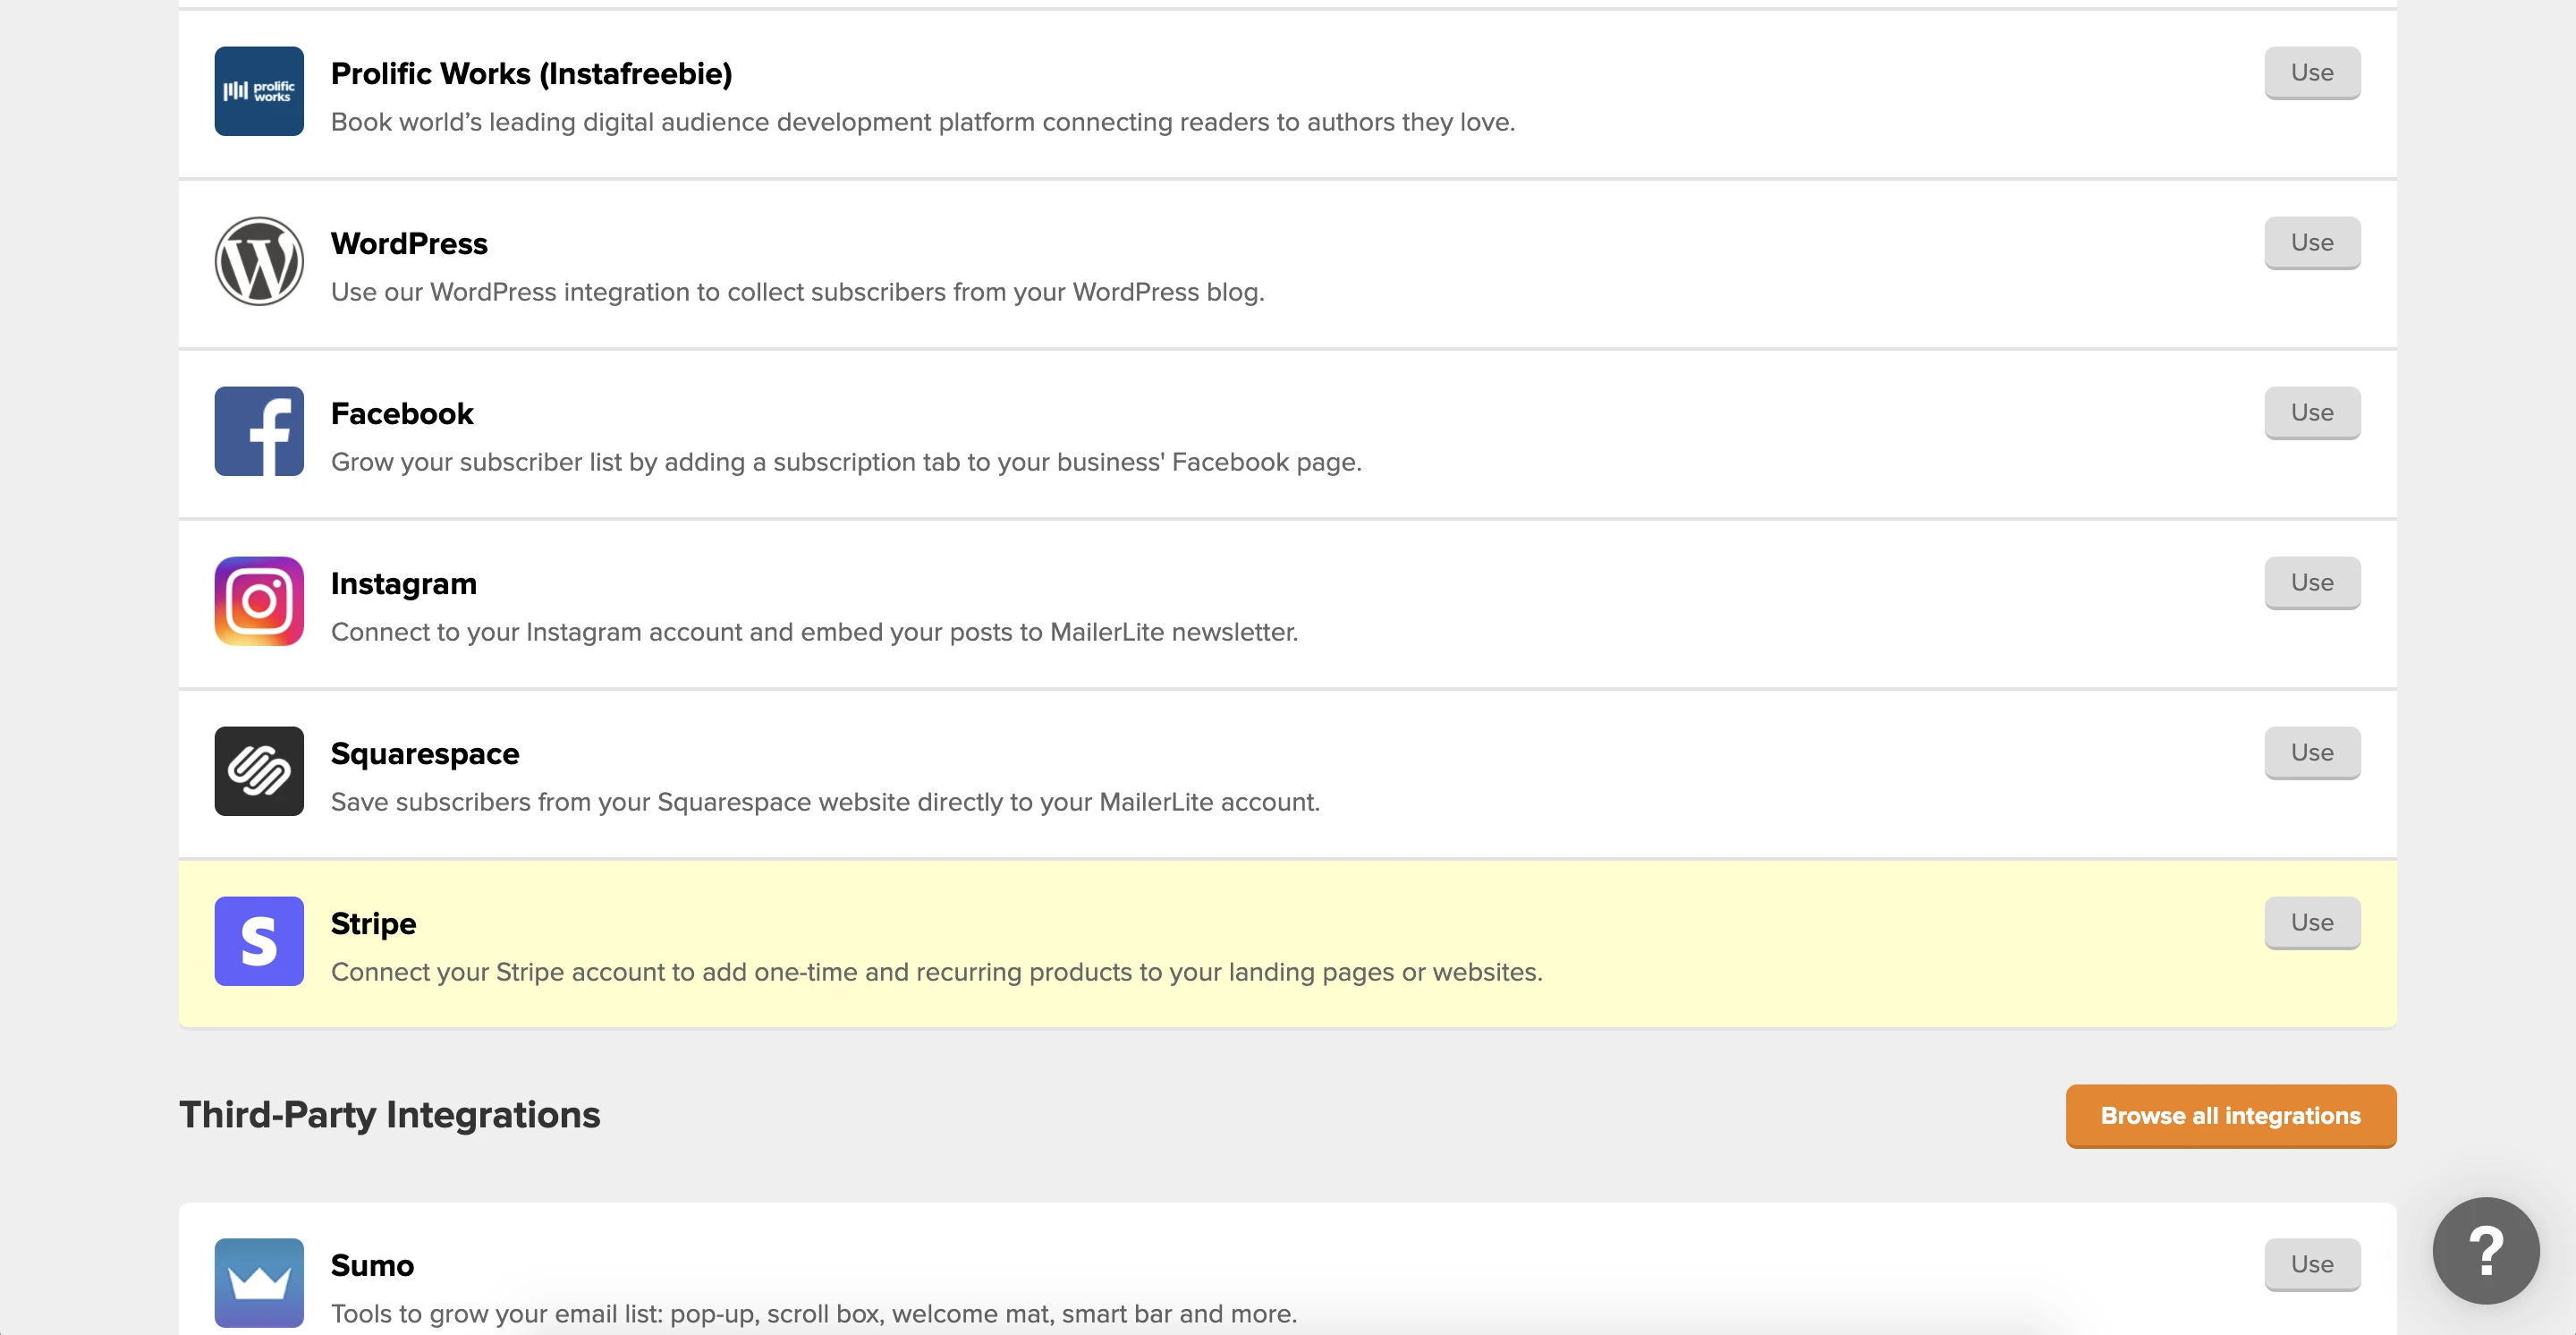Screen dimensions: 2576x1335
Task: Open the help question mark bubble
Action: [2485, 1250]
